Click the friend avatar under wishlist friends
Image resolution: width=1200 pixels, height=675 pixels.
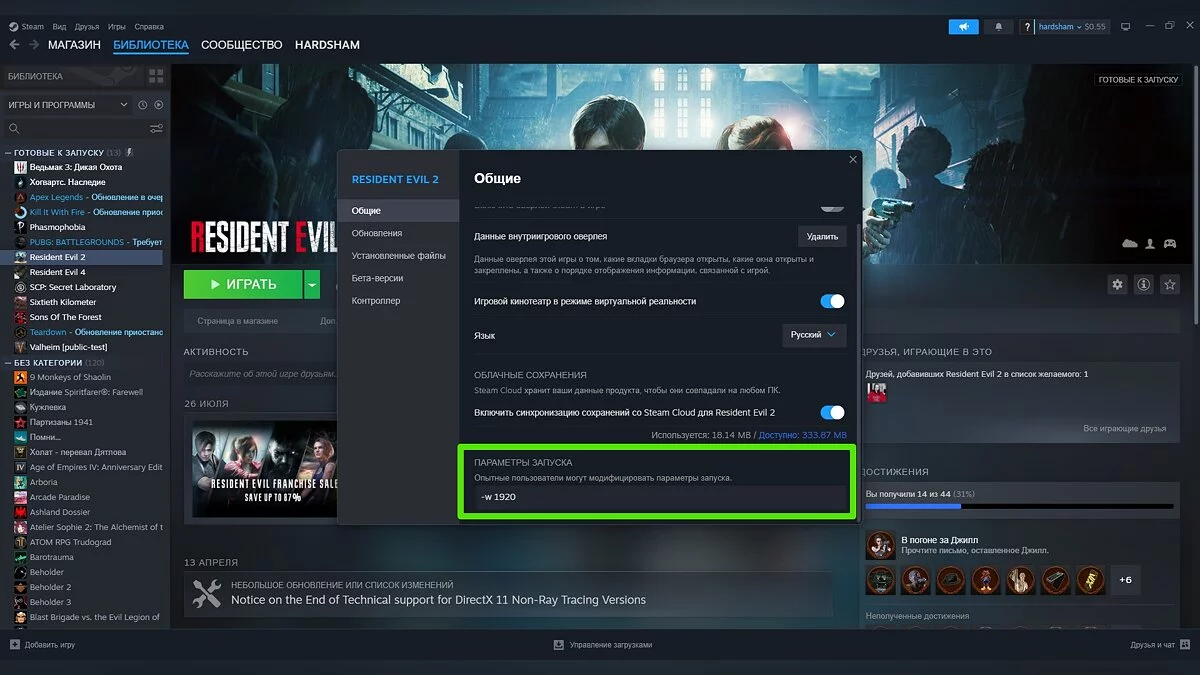coord(877,392)
